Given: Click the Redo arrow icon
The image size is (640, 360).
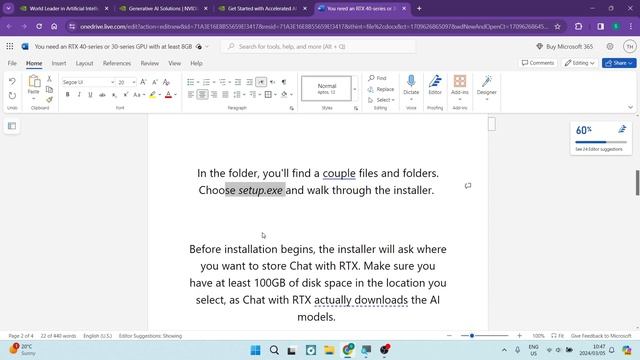Looking at the screenshot, I should tap(12, 96).
